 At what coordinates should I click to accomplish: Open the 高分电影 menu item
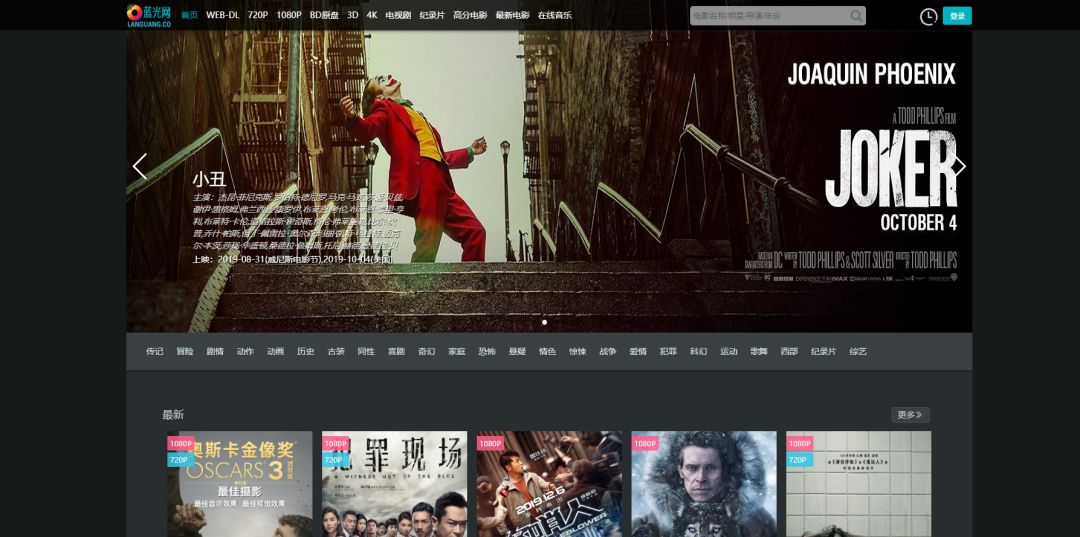coord(470,15)
